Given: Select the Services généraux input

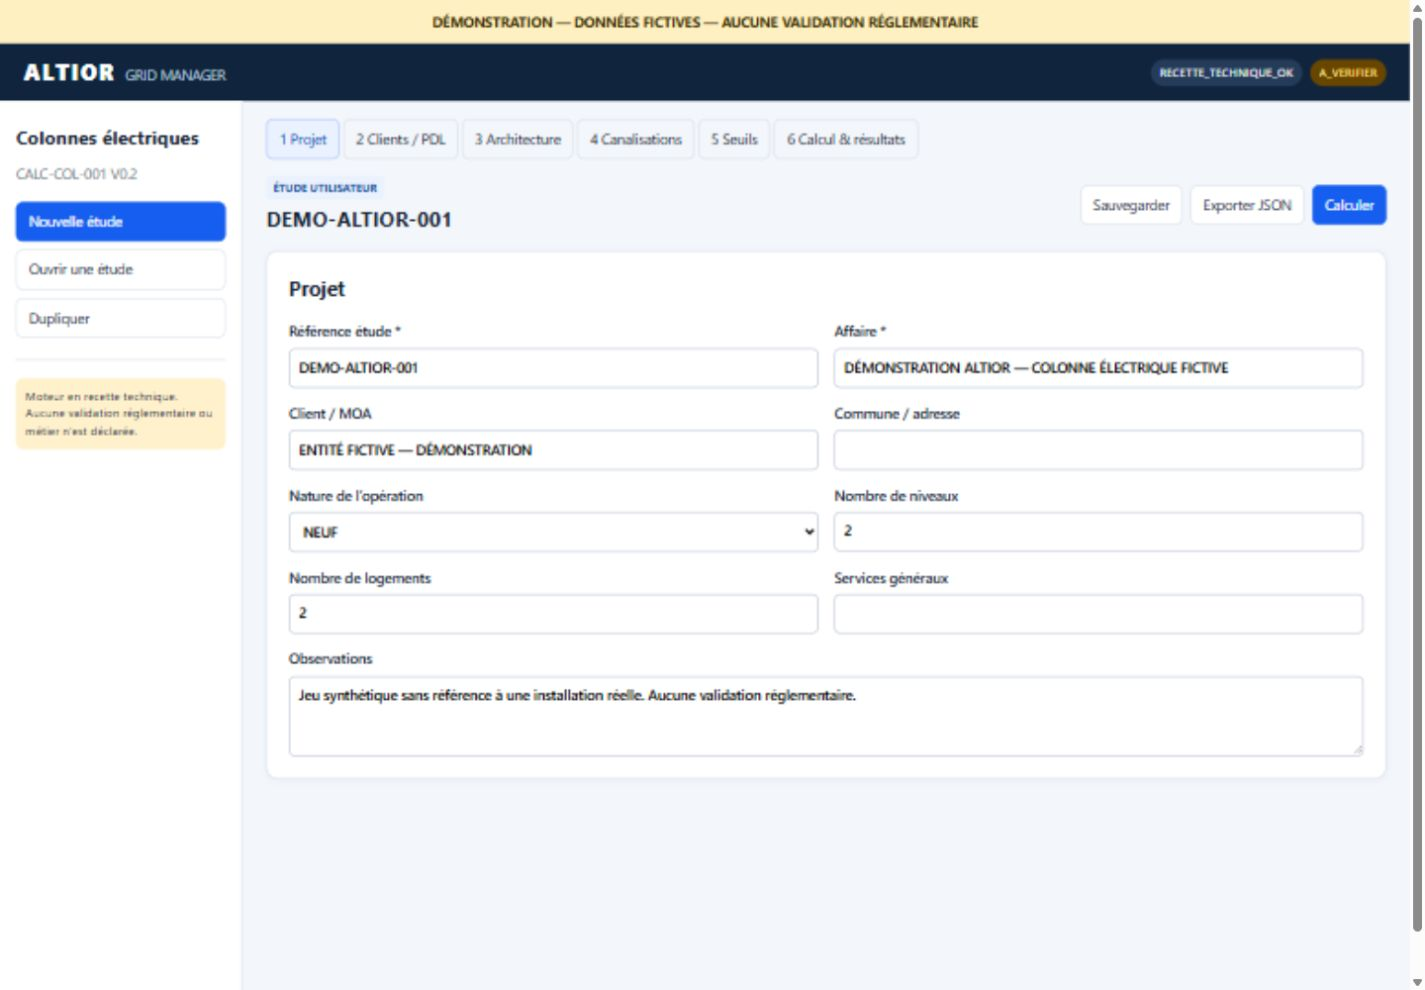Looking at the screenshot, I should coord(1098,614).
